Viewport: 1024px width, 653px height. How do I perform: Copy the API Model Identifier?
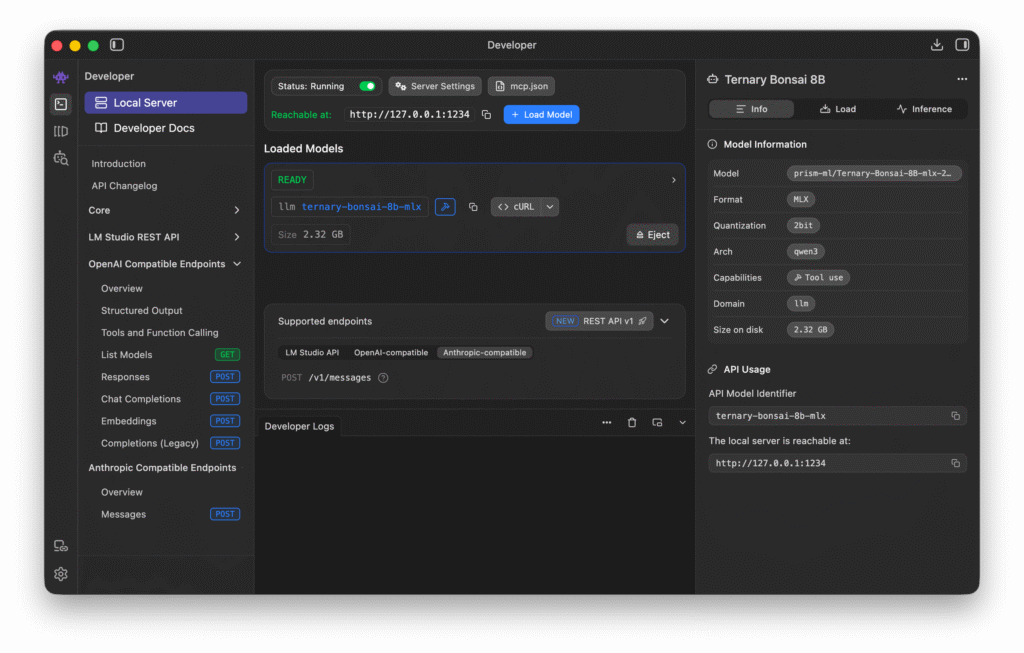click(x=955, y=416)
